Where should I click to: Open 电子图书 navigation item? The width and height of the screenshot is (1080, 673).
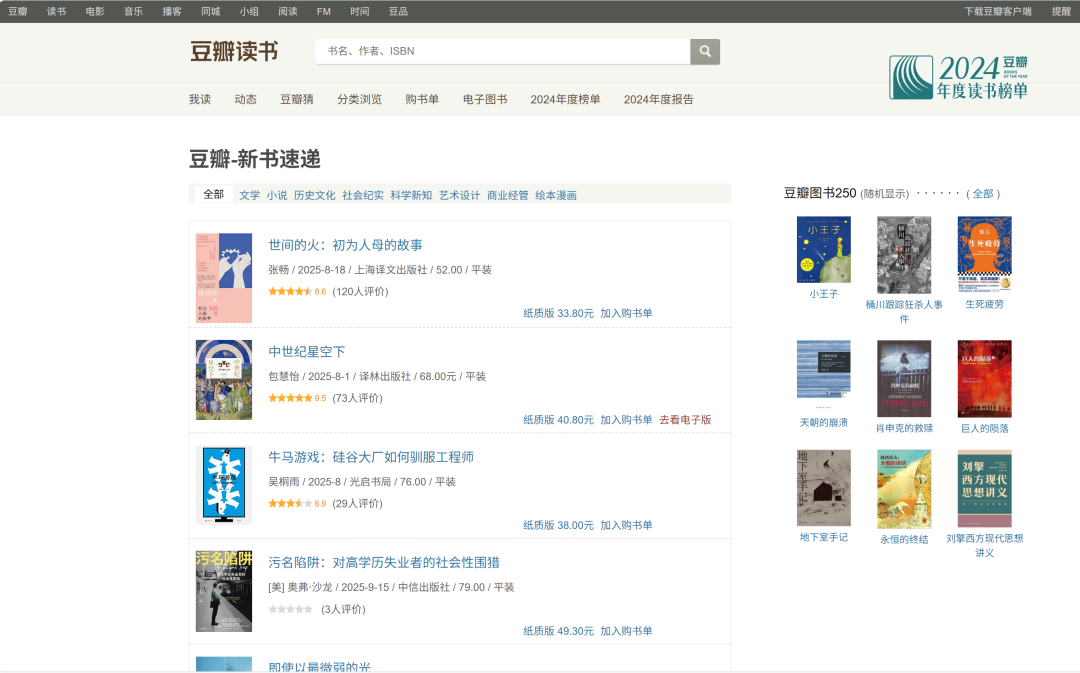pos(485,99)
